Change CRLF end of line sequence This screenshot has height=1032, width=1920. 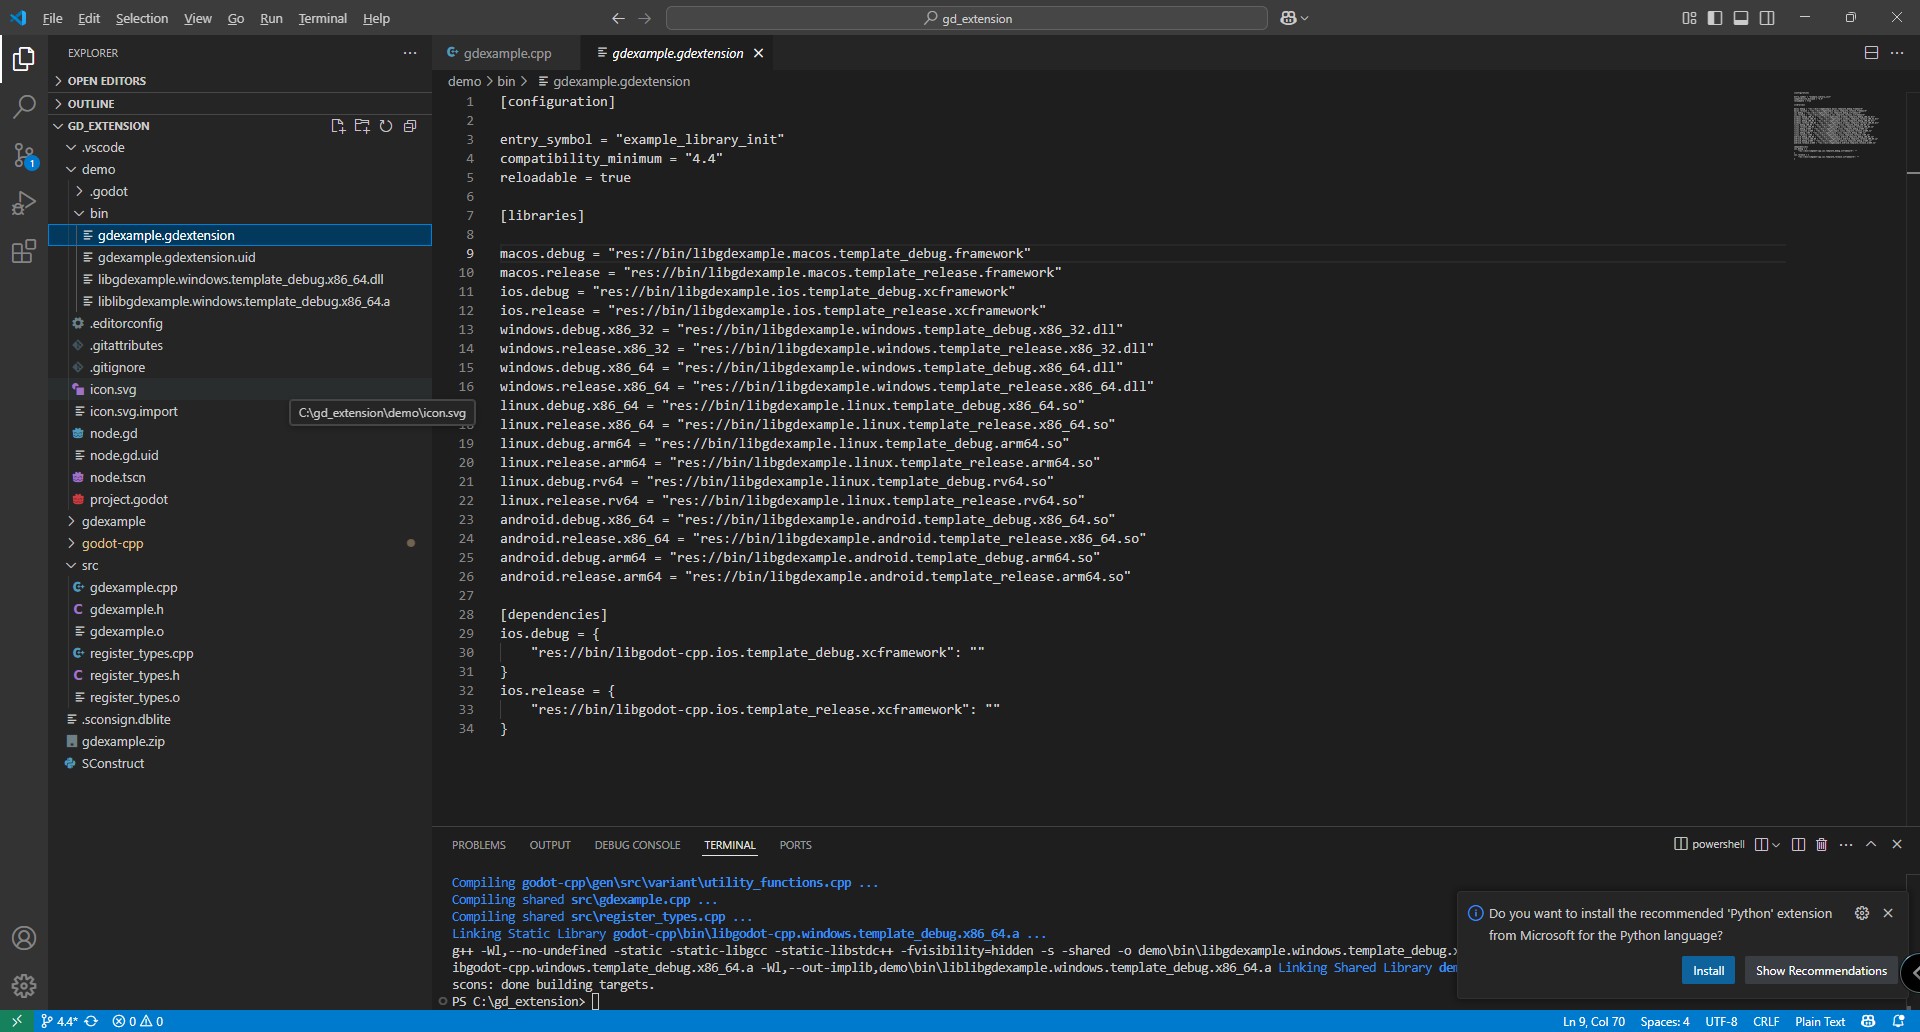tap(1766, 1021)
